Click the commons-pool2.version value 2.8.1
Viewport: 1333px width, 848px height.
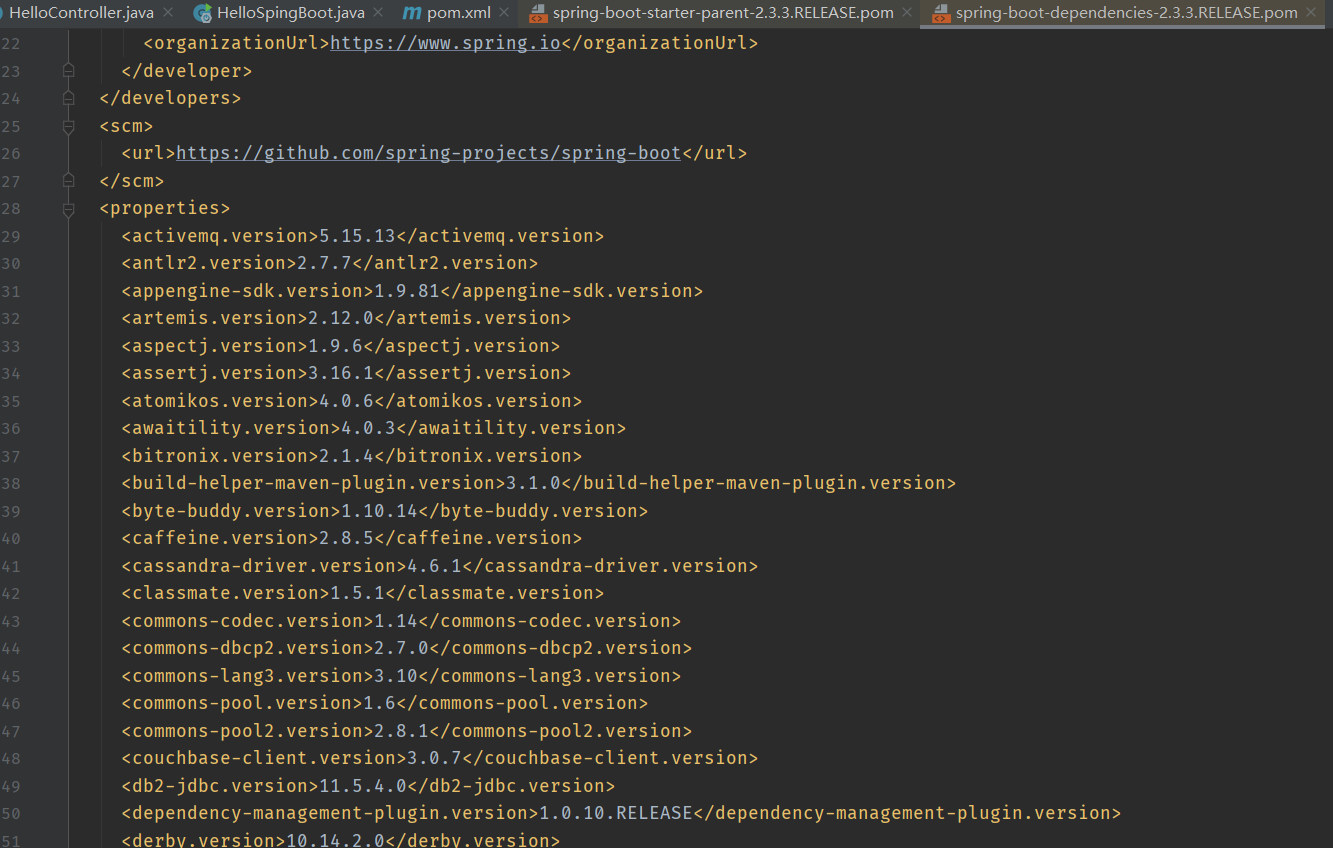(401, 731)
